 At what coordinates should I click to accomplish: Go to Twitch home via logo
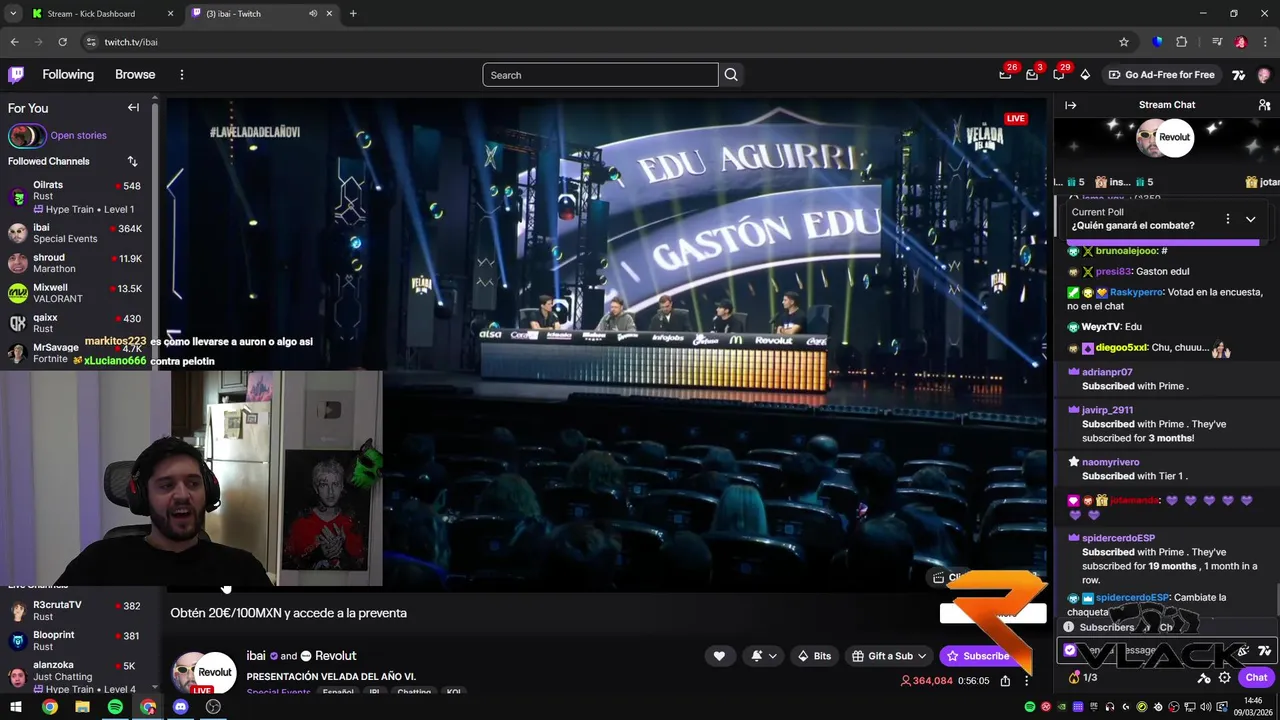[x=16, y=75]
